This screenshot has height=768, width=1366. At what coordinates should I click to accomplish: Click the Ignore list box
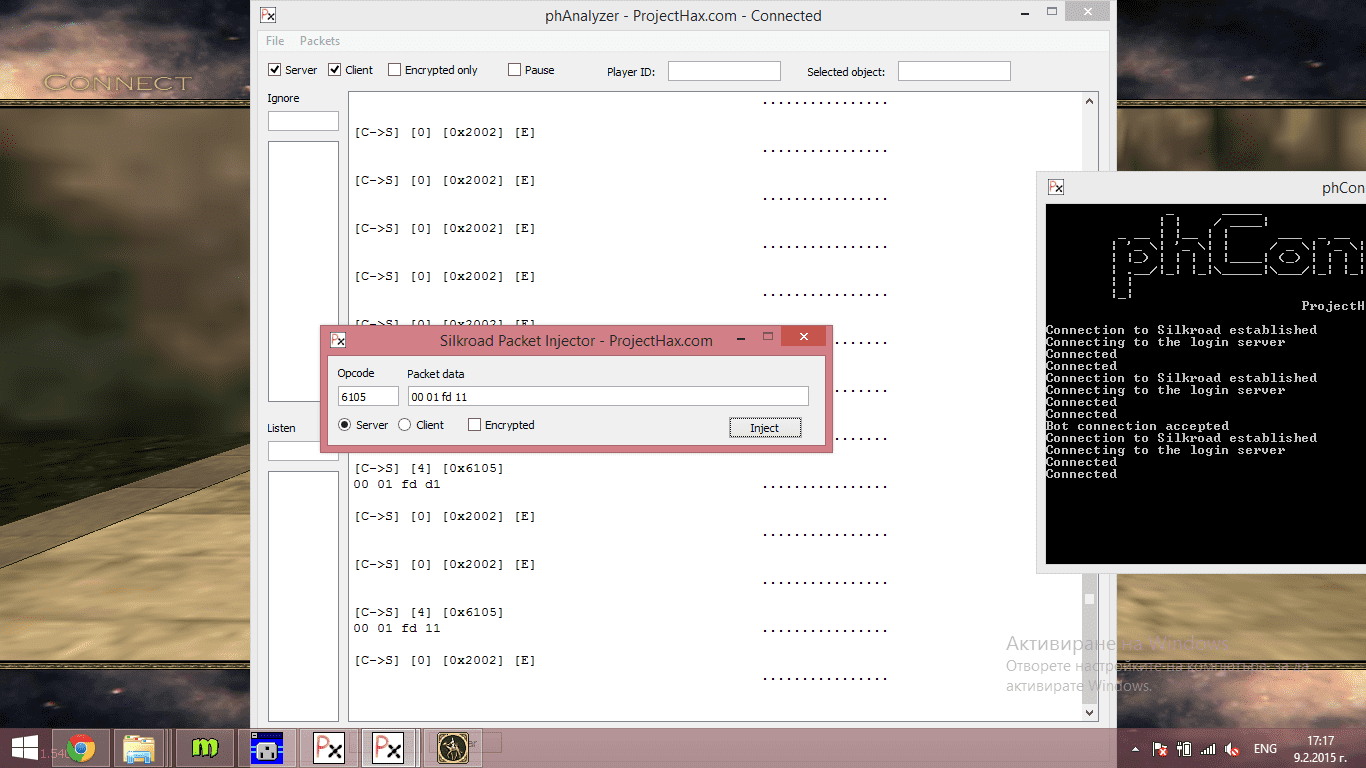(x=303, y=271)
